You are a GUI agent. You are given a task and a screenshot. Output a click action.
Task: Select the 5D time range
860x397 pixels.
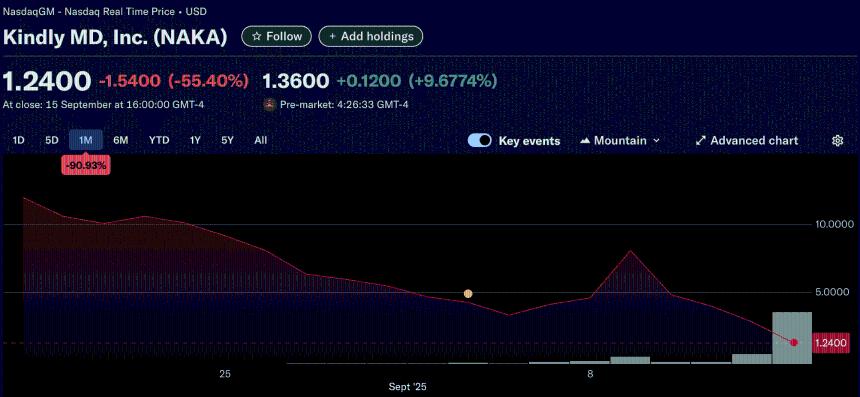52,140
